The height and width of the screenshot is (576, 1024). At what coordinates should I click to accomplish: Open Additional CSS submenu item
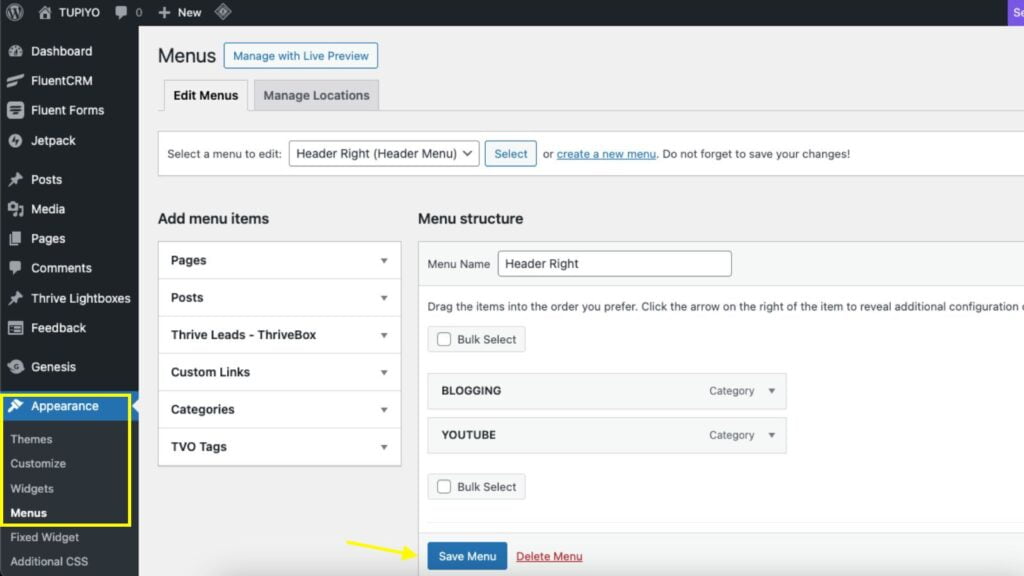click(49, 561)
